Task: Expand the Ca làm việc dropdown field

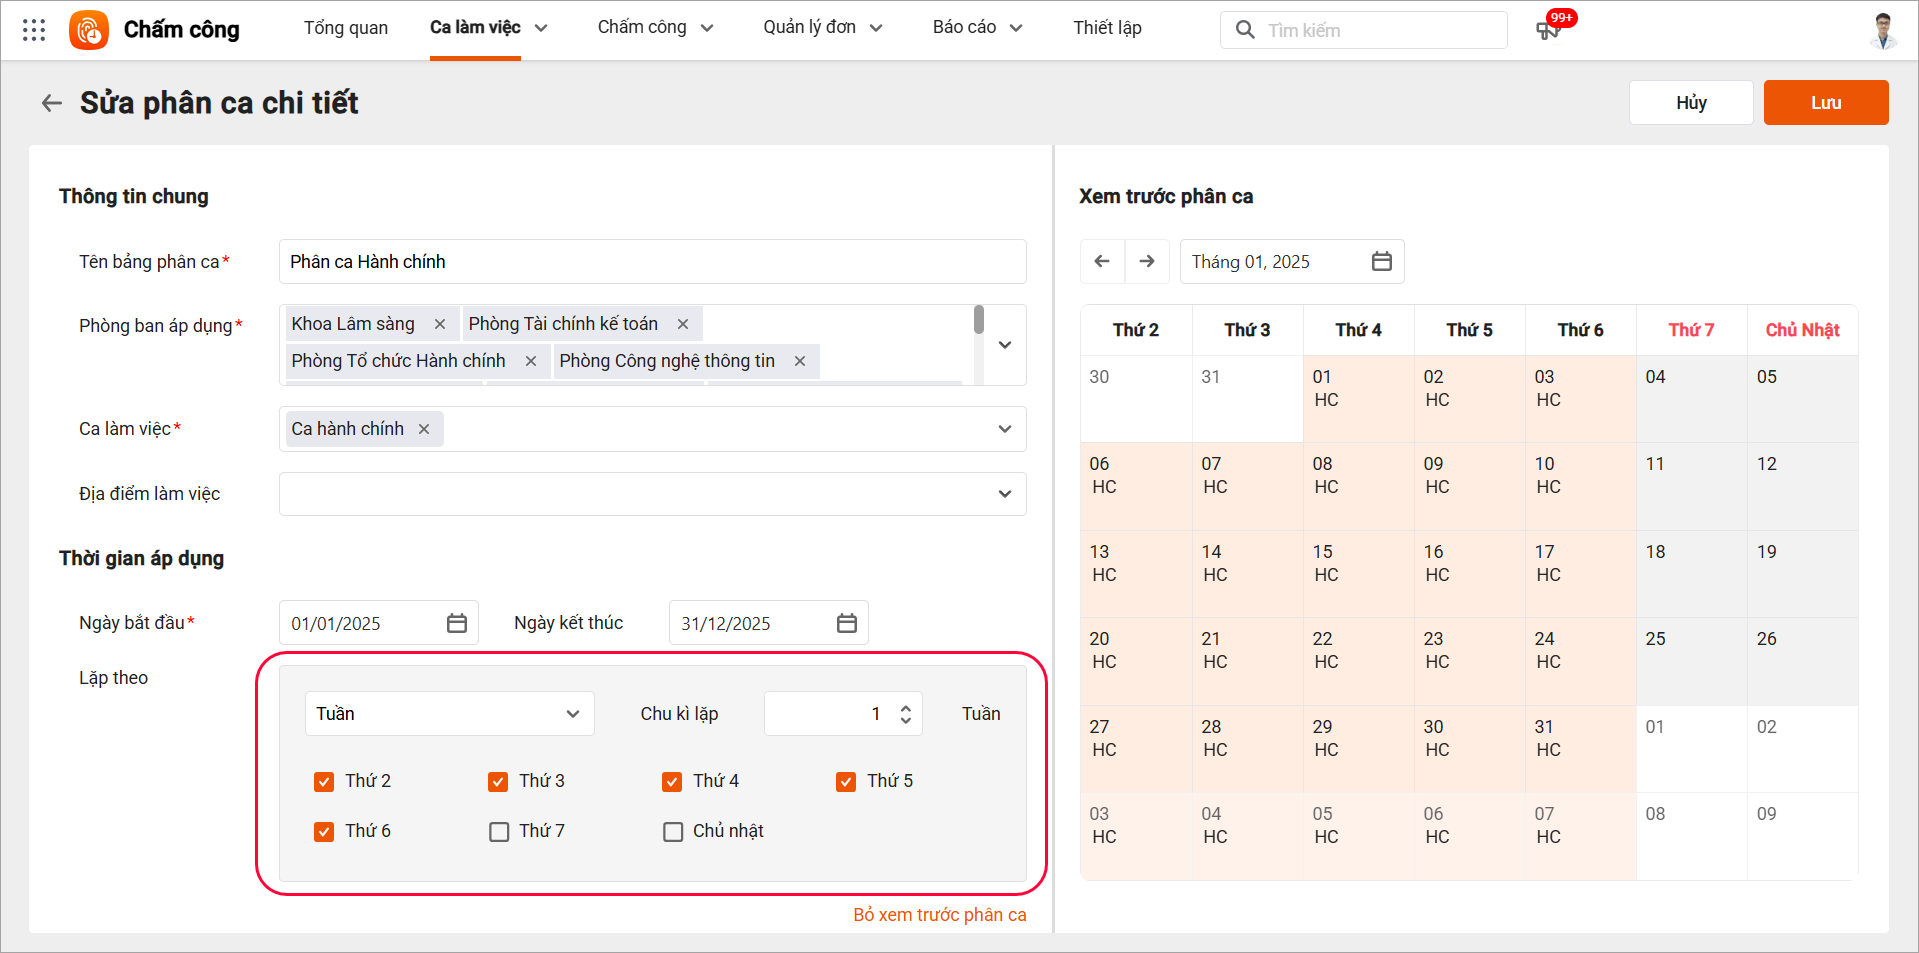Action: pos(1004,429)
